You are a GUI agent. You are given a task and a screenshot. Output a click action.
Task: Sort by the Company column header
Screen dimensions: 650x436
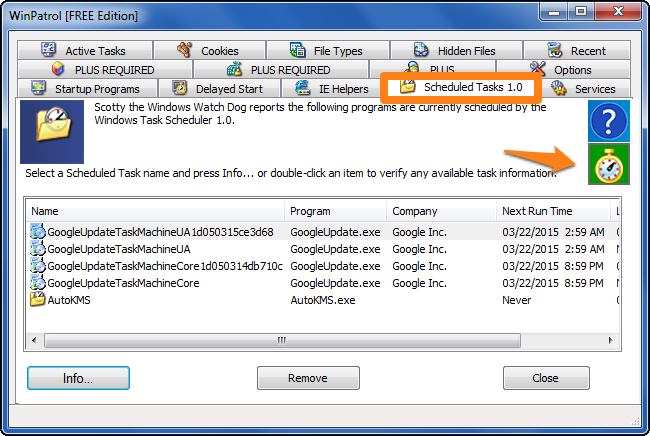pyautogui.click(x=441, y=211)
